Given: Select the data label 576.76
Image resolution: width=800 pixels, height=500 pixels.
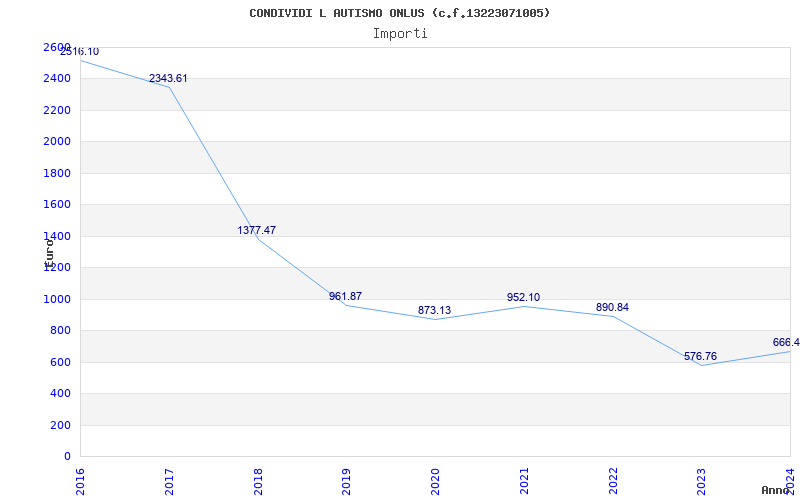Looking at the screenshot, I should 701,357.
